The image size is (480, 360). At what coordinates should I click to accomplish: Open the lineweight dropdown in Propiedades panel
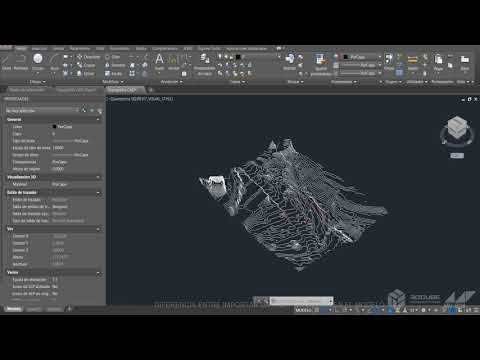click(361, 65)
